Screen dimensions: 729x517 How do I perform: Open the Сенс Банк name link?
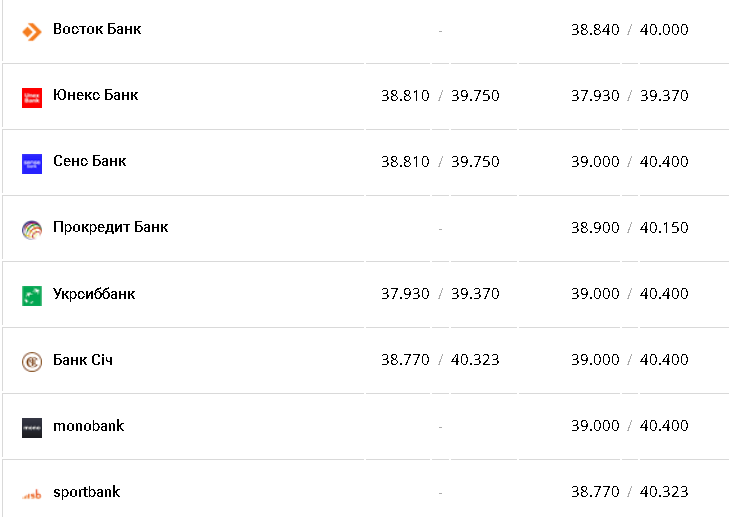pos(89,161)
